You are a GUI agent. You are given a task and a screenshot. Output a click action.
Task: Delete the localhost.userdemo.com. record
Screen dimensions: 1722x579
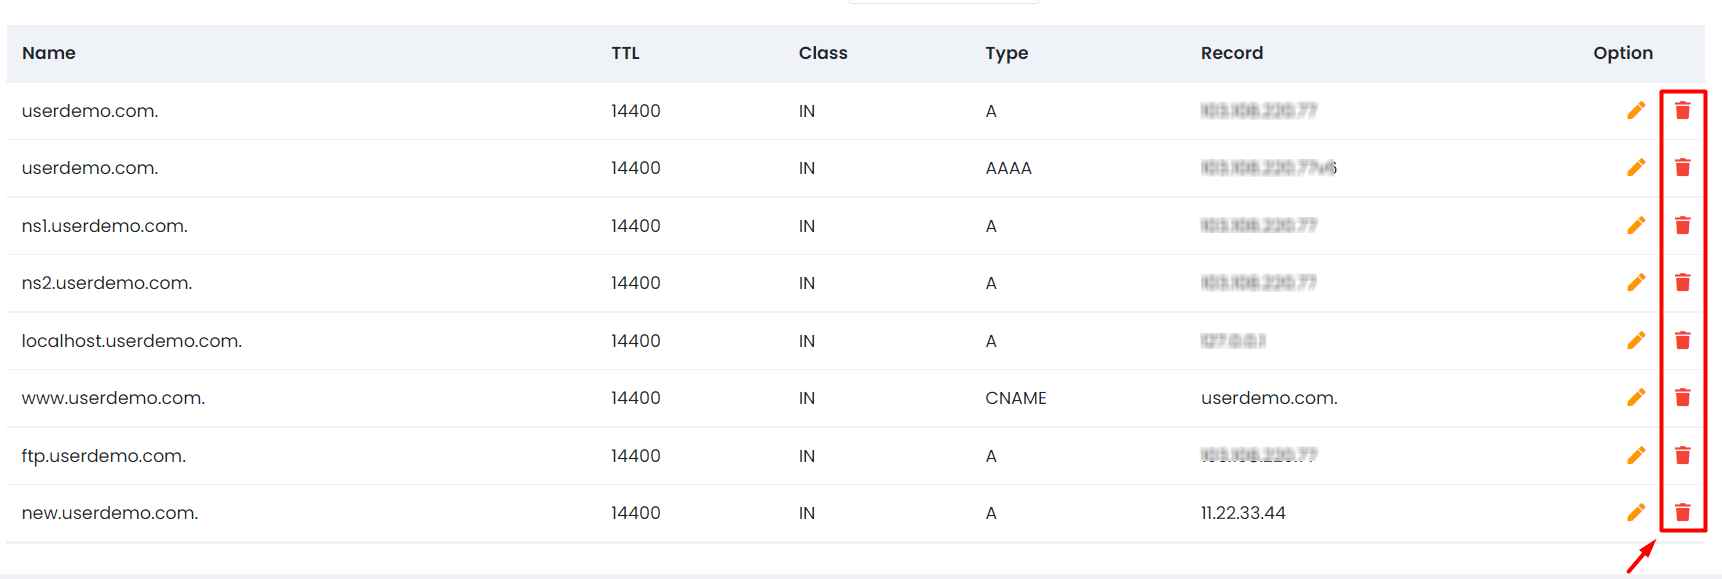point(1683,340)
